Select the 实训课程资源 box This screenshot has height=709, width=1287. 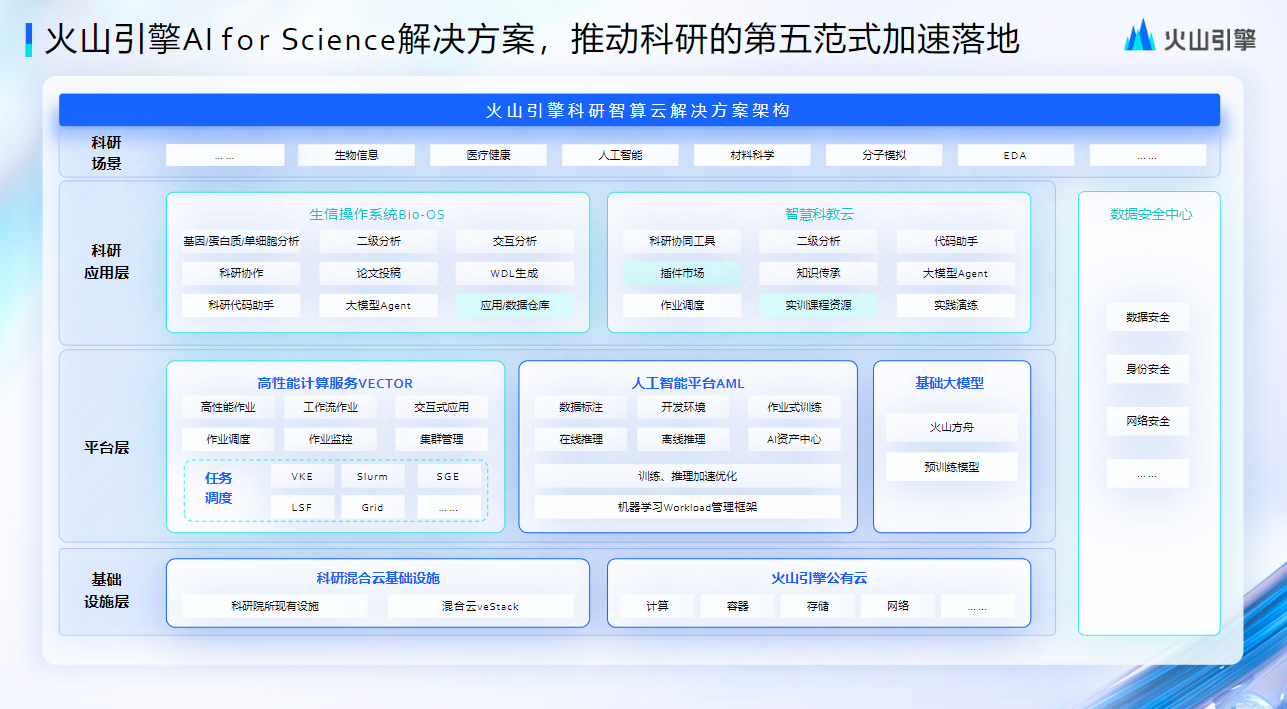click(819, 305)
